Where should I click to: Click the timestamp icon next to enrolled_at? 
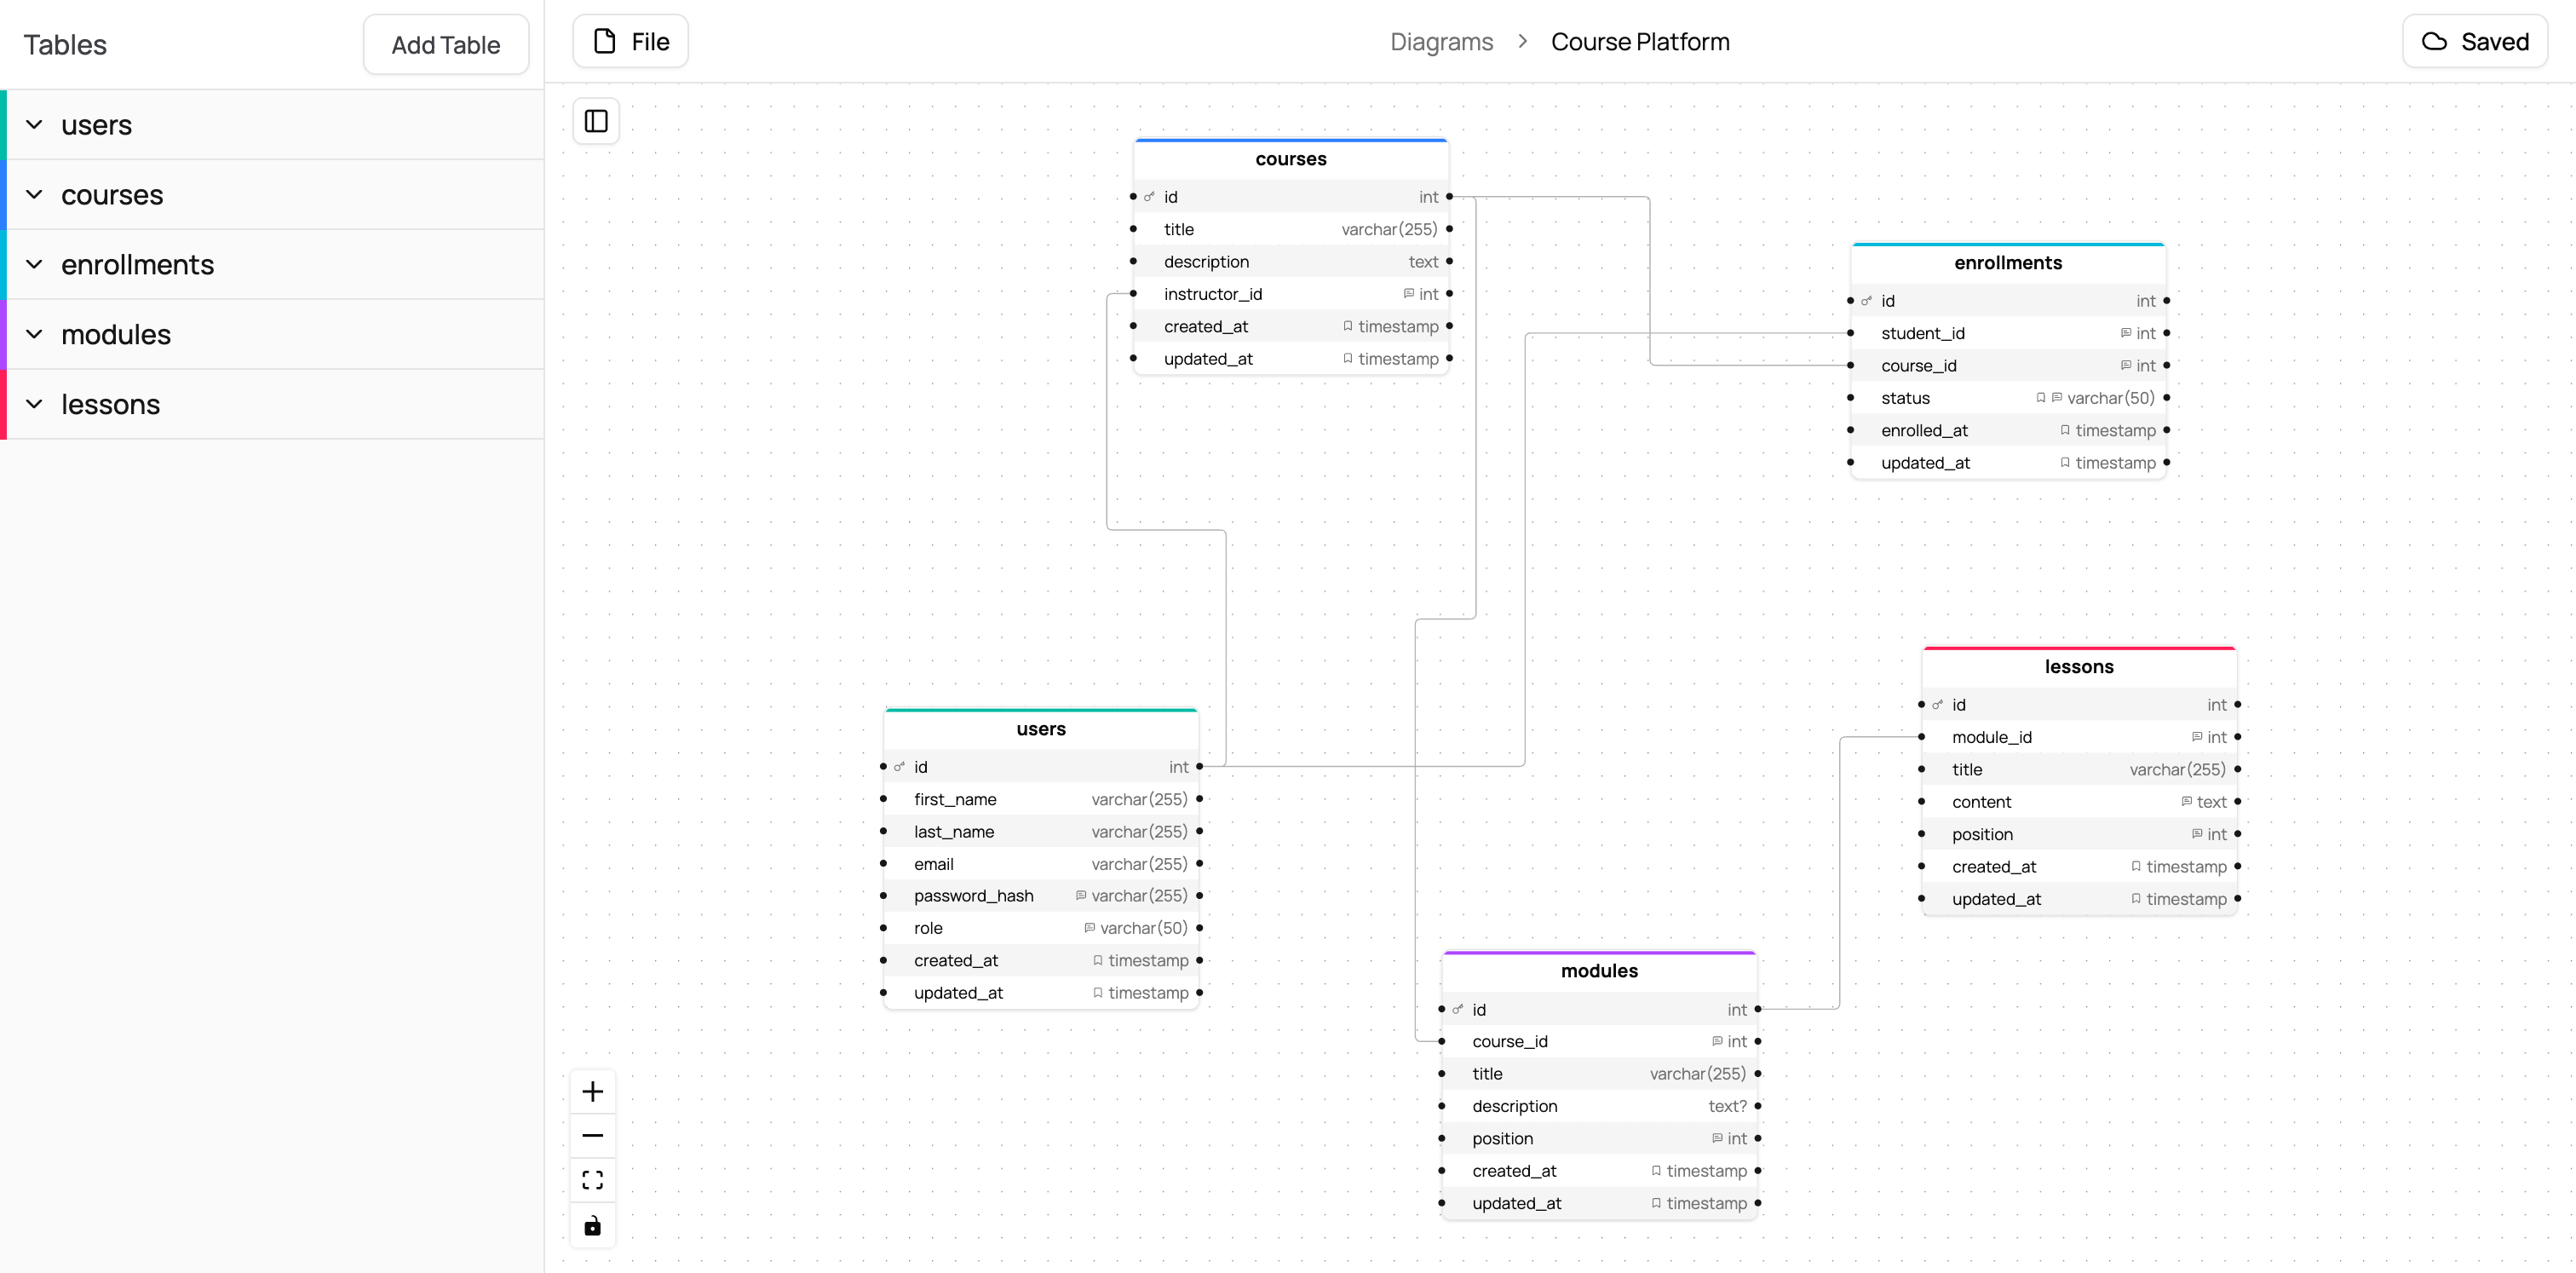pyautogui.click(x=2065, y=430)
